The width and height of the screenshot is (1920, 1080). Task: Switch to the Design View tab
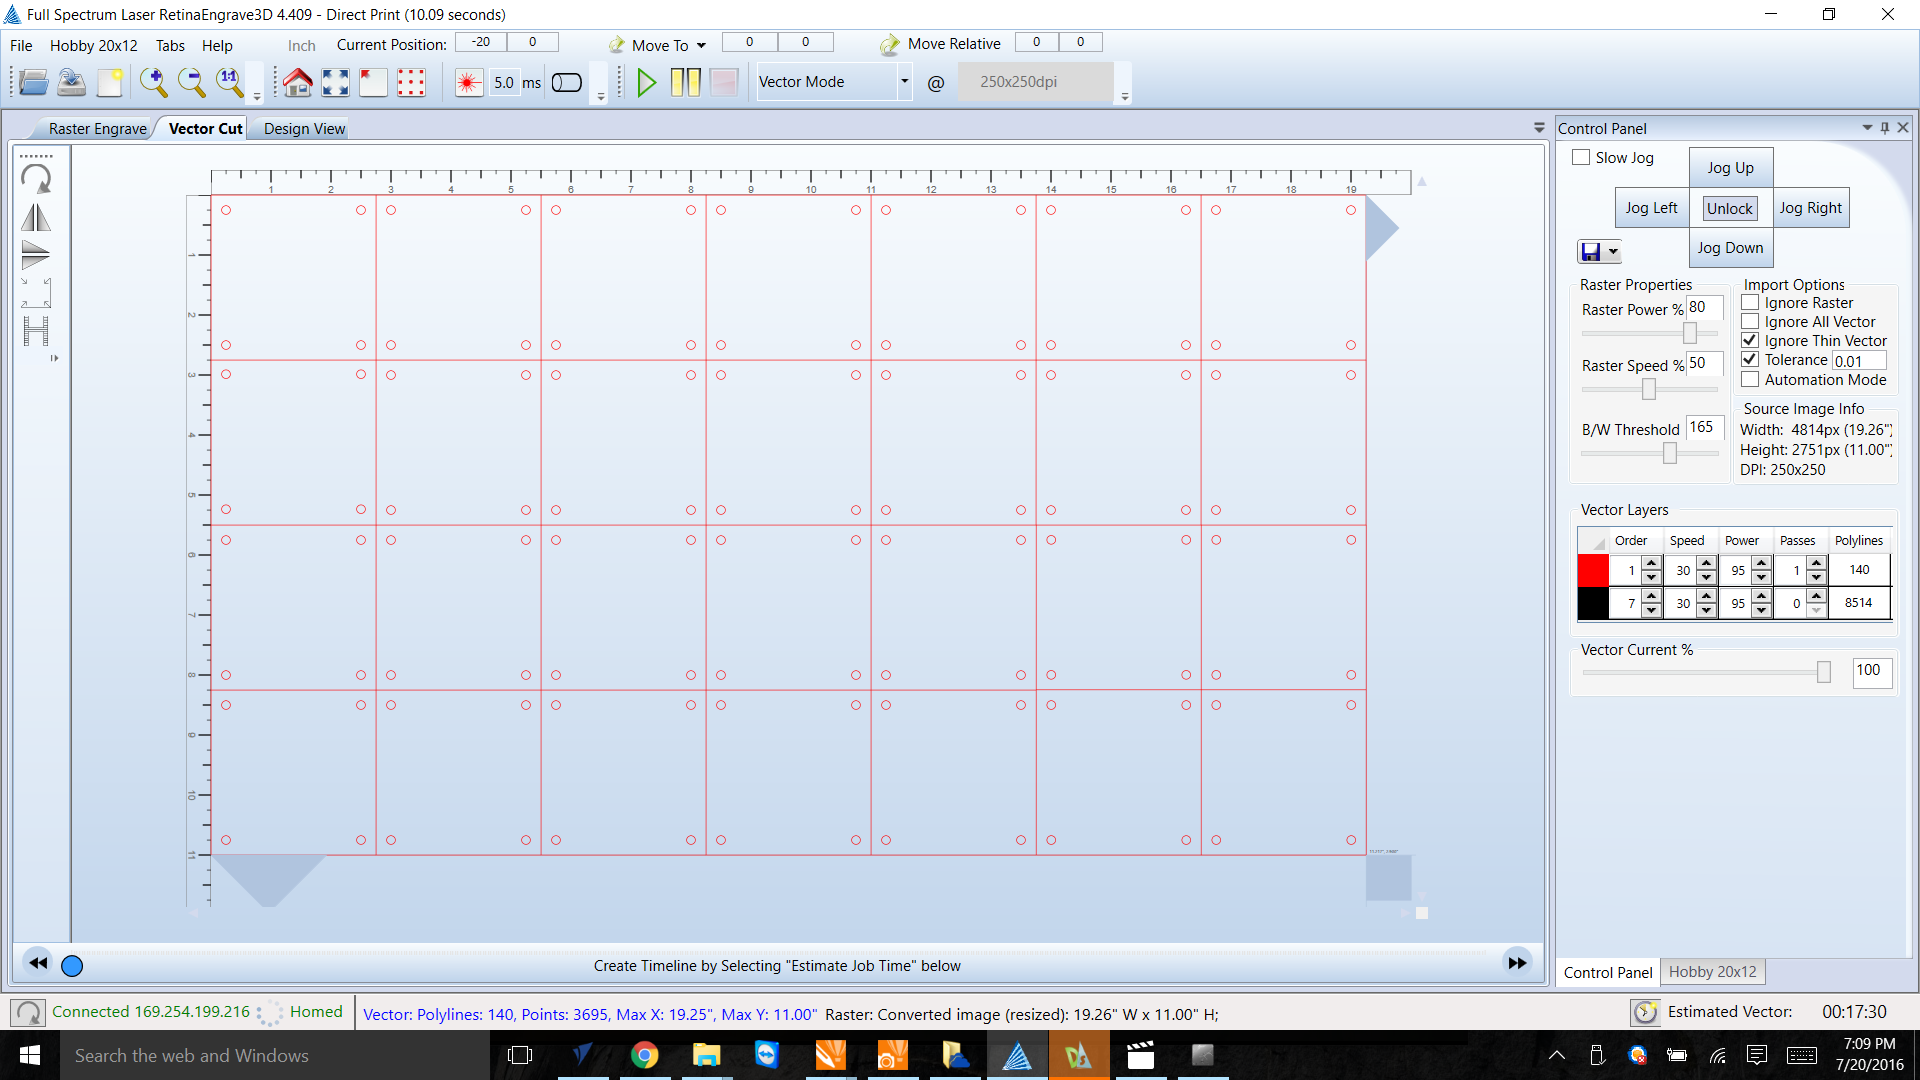[304, 128]
